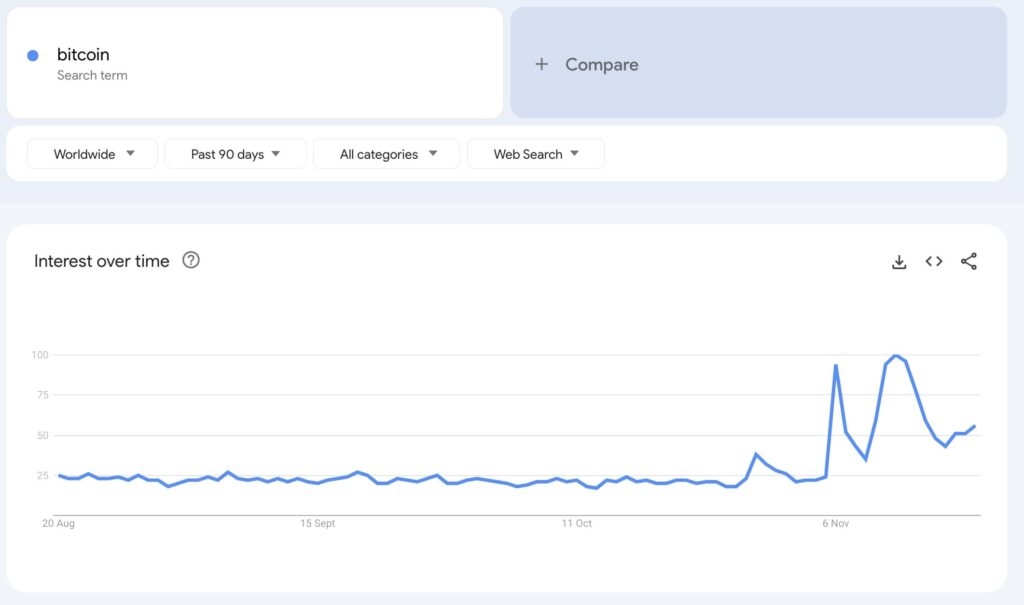Click the Compare box to add term
The image size is (1024, 605).
coord(758,64)
